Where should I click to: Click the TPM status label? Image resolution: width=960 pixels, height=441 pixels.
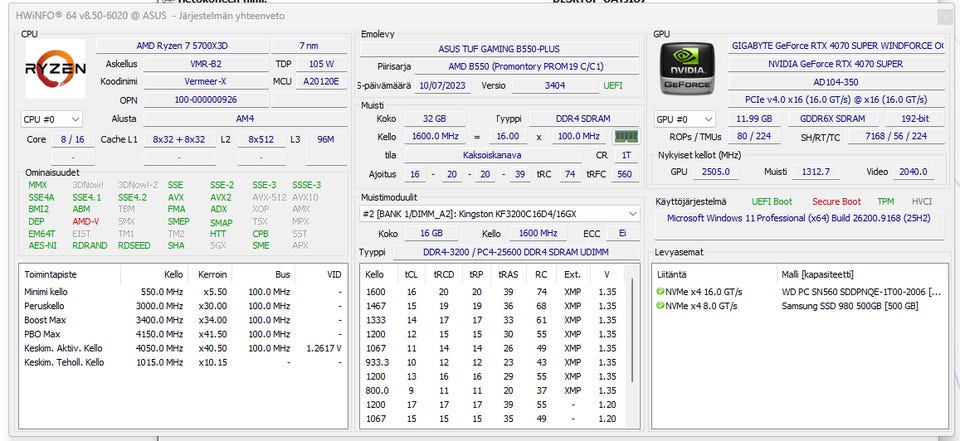click(885, 202)
